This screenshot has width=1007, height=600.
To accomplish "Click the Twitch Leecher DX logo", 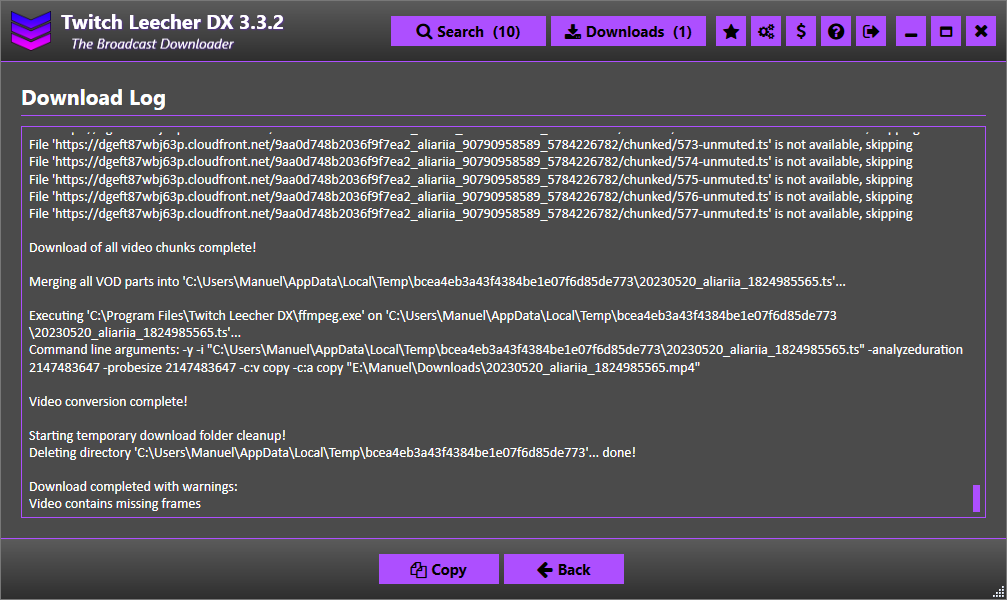I will tap(31, 30).
